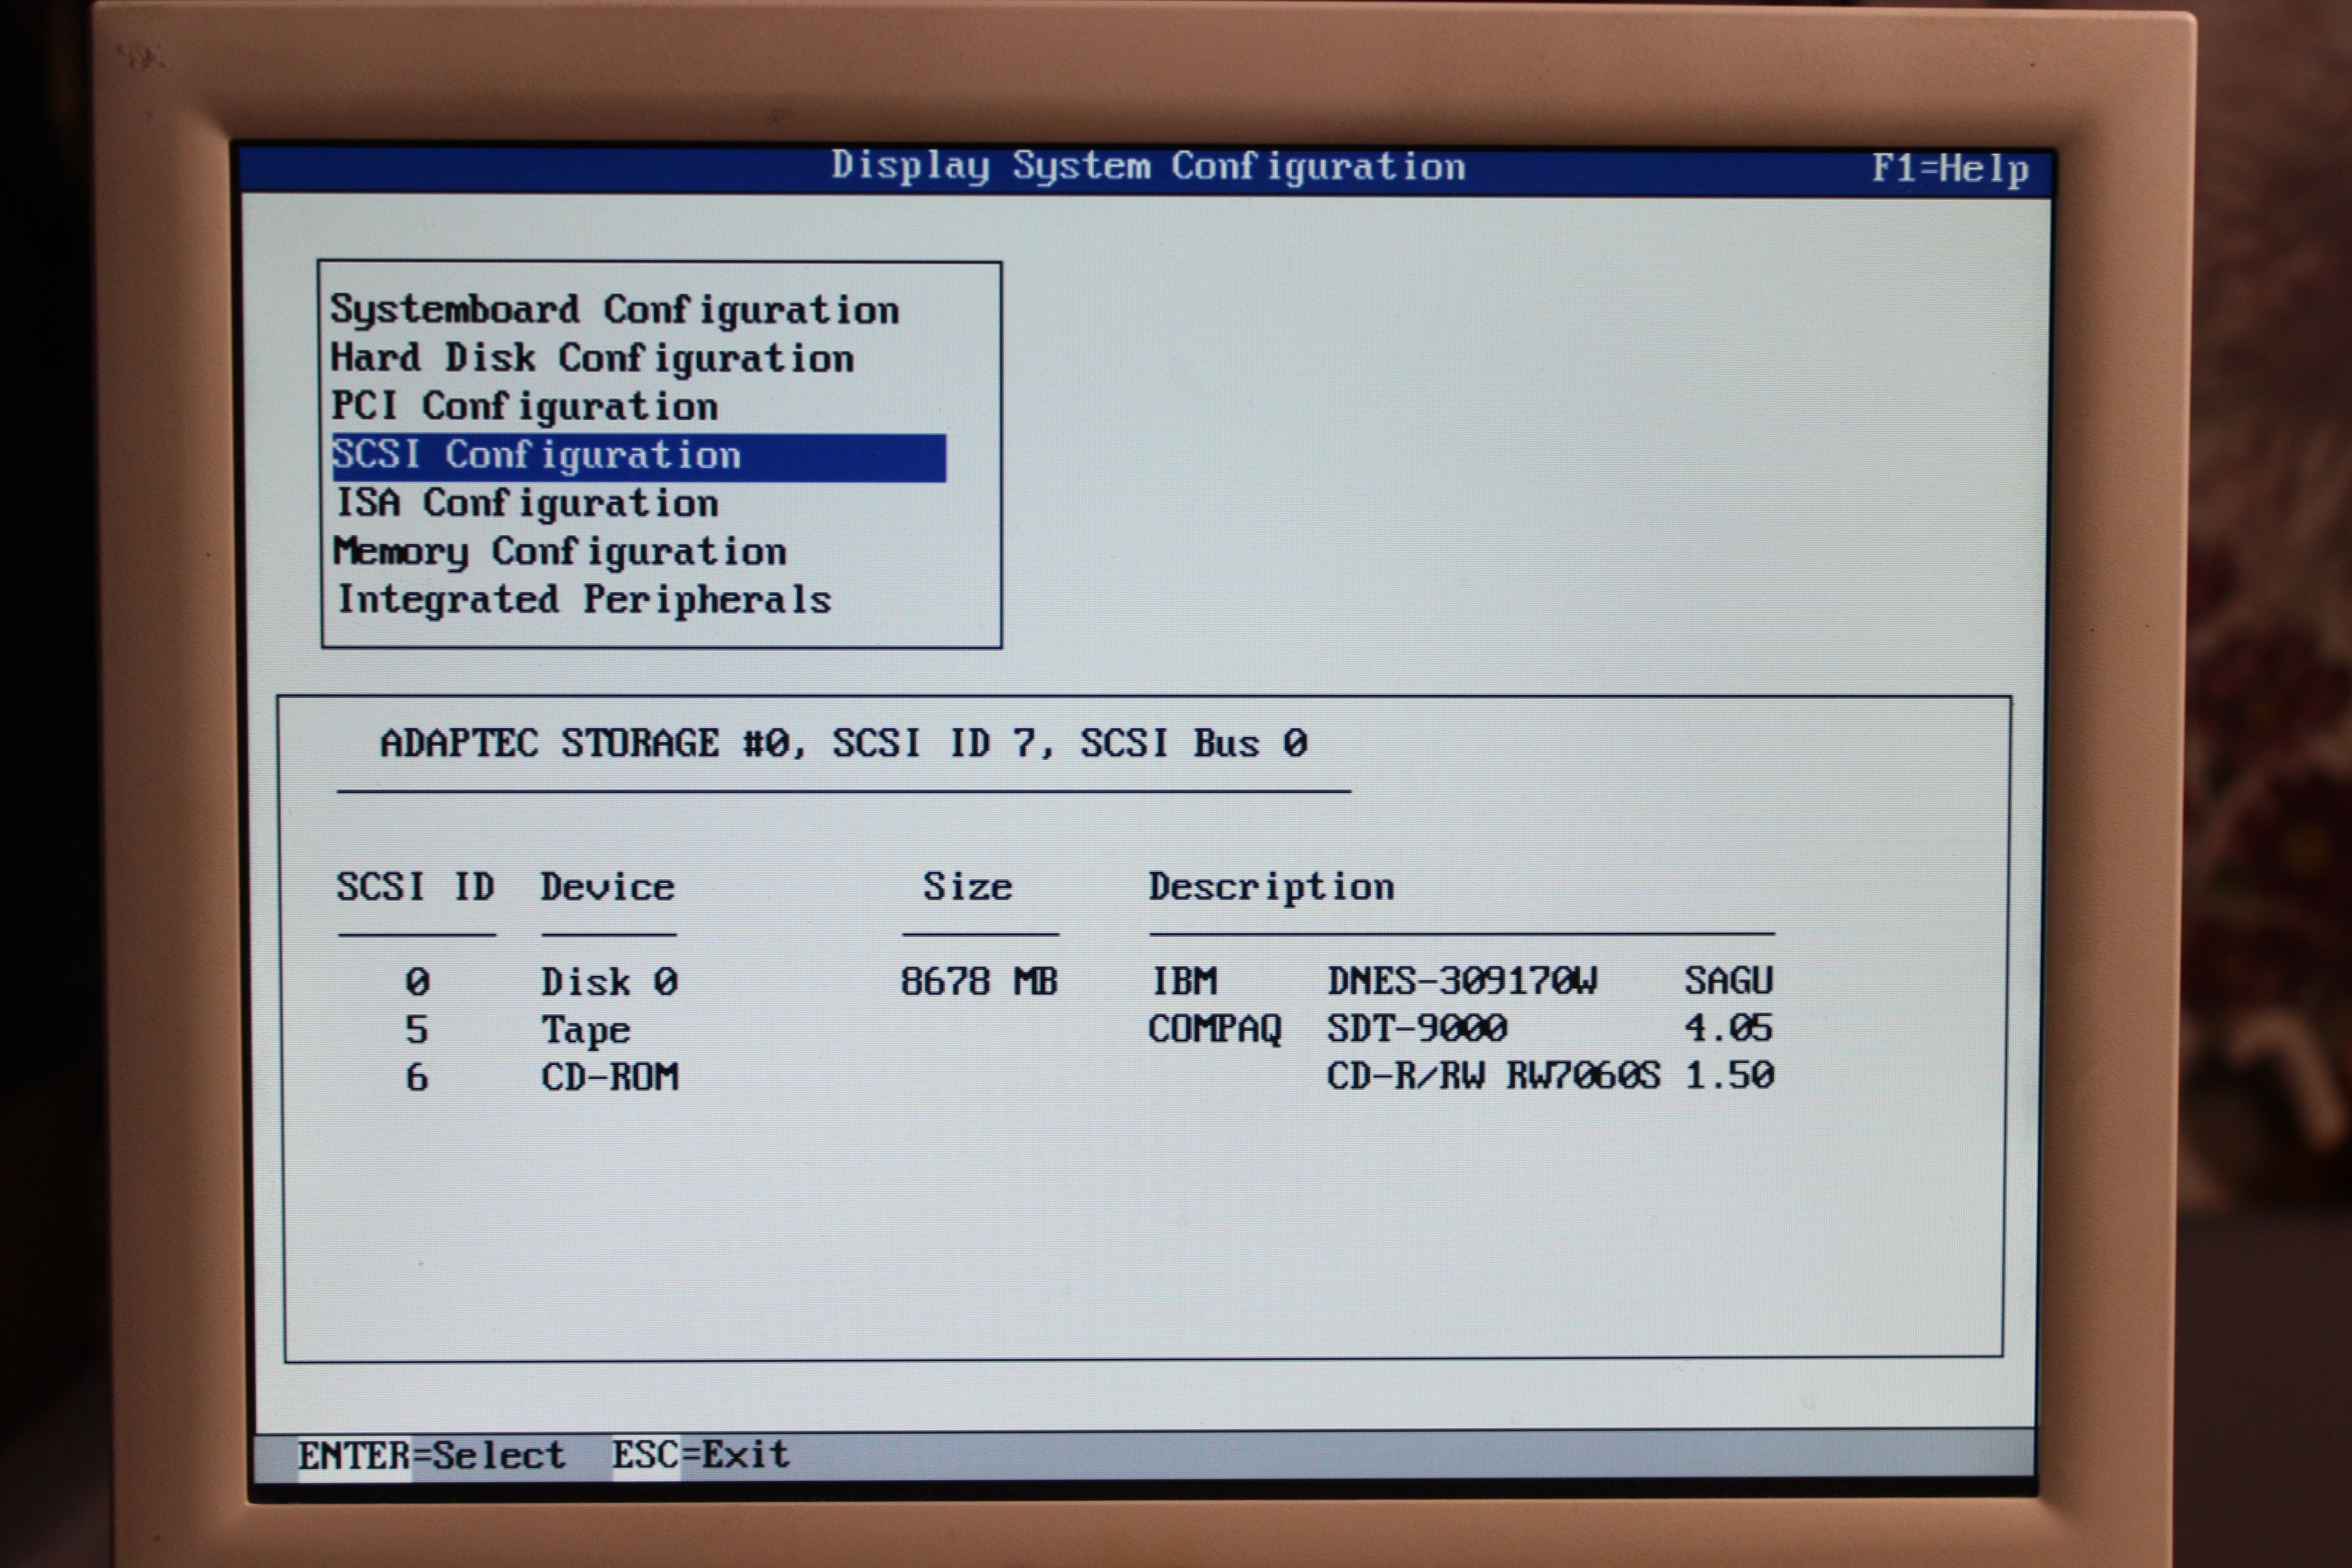Open Hard Disk Configuration
This screenshot has height=1568, width=2352.
[592, 358]
